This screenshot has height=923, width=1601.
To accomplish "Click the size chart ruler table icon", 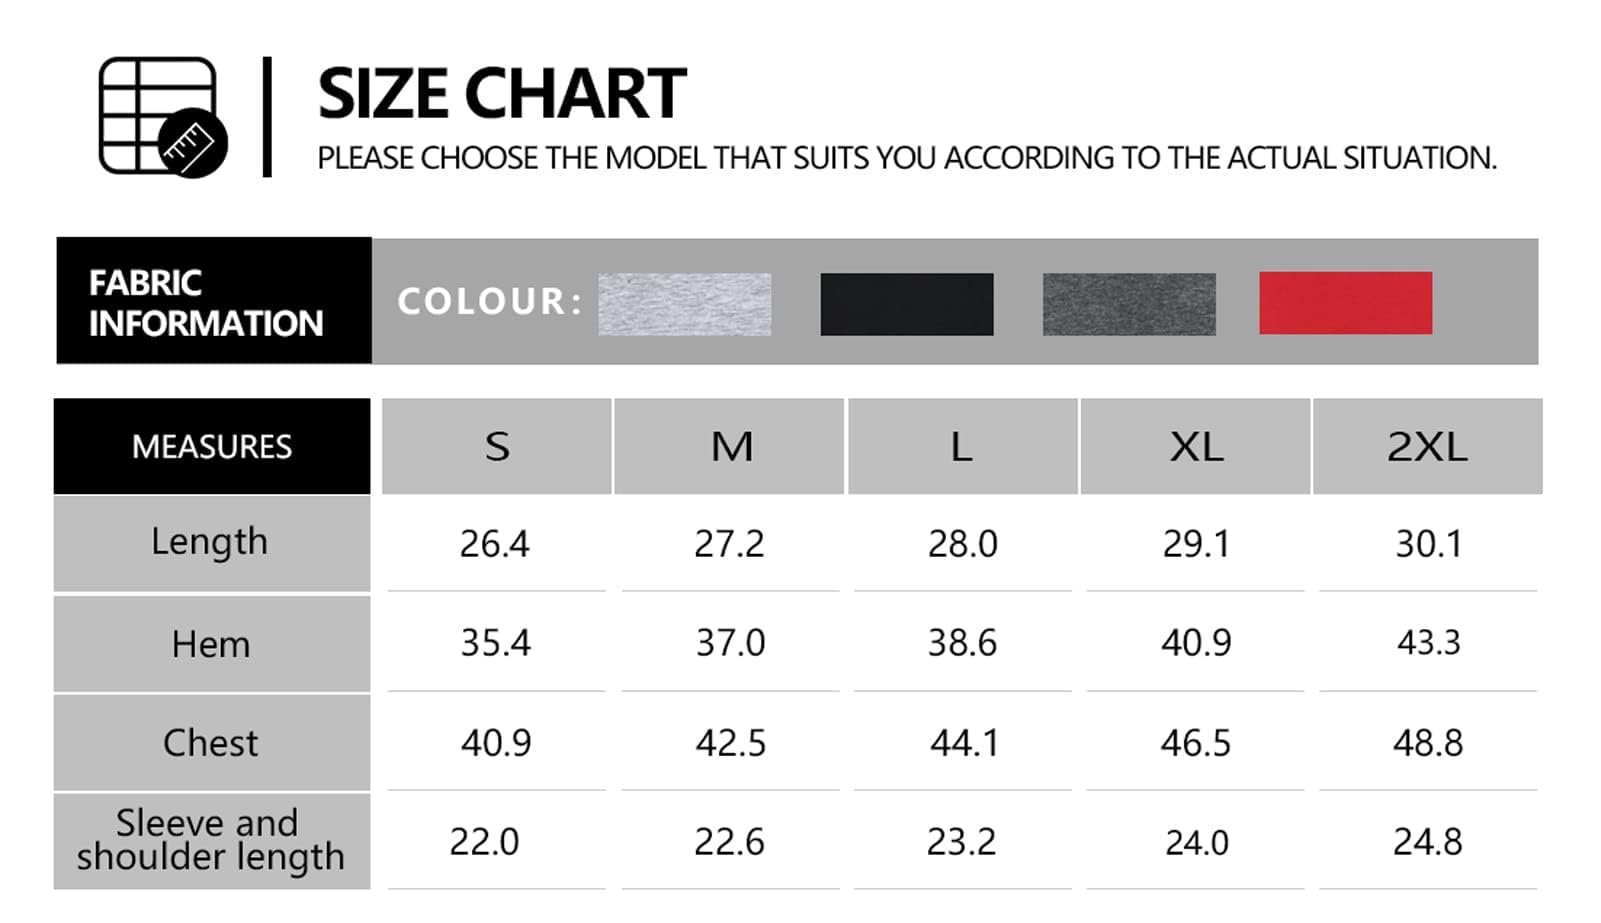I will click(163, 117).
